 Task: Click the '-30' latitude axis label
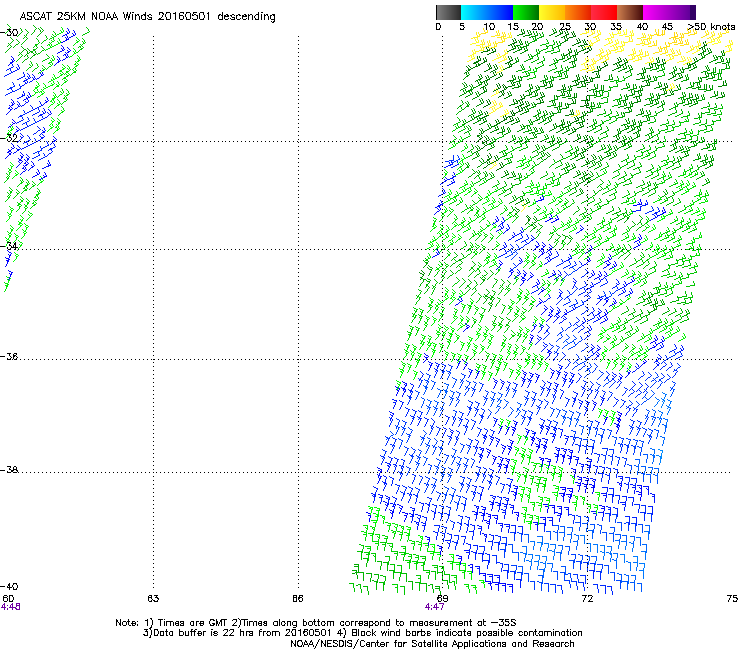click(x=9, y=33)
